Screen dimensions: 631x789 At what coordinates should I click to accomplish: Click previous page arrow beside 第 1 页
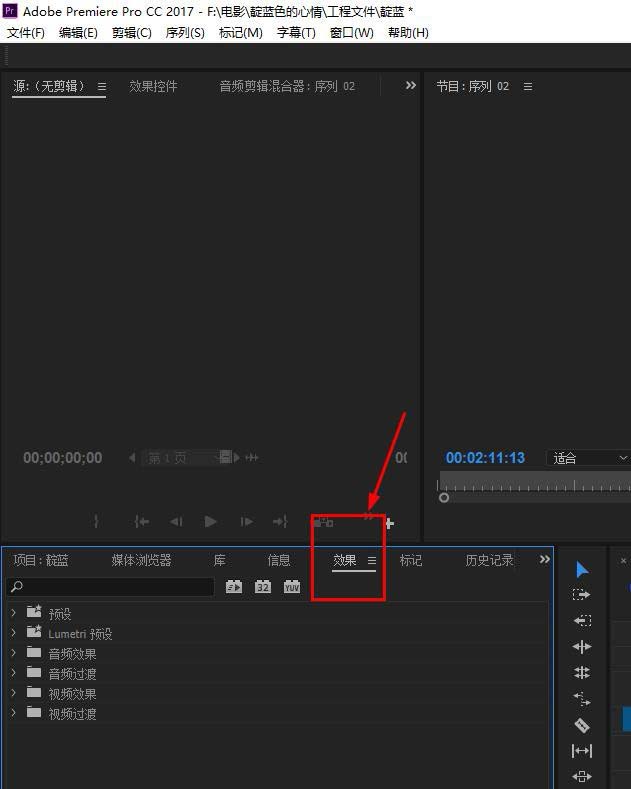(132, 458)
